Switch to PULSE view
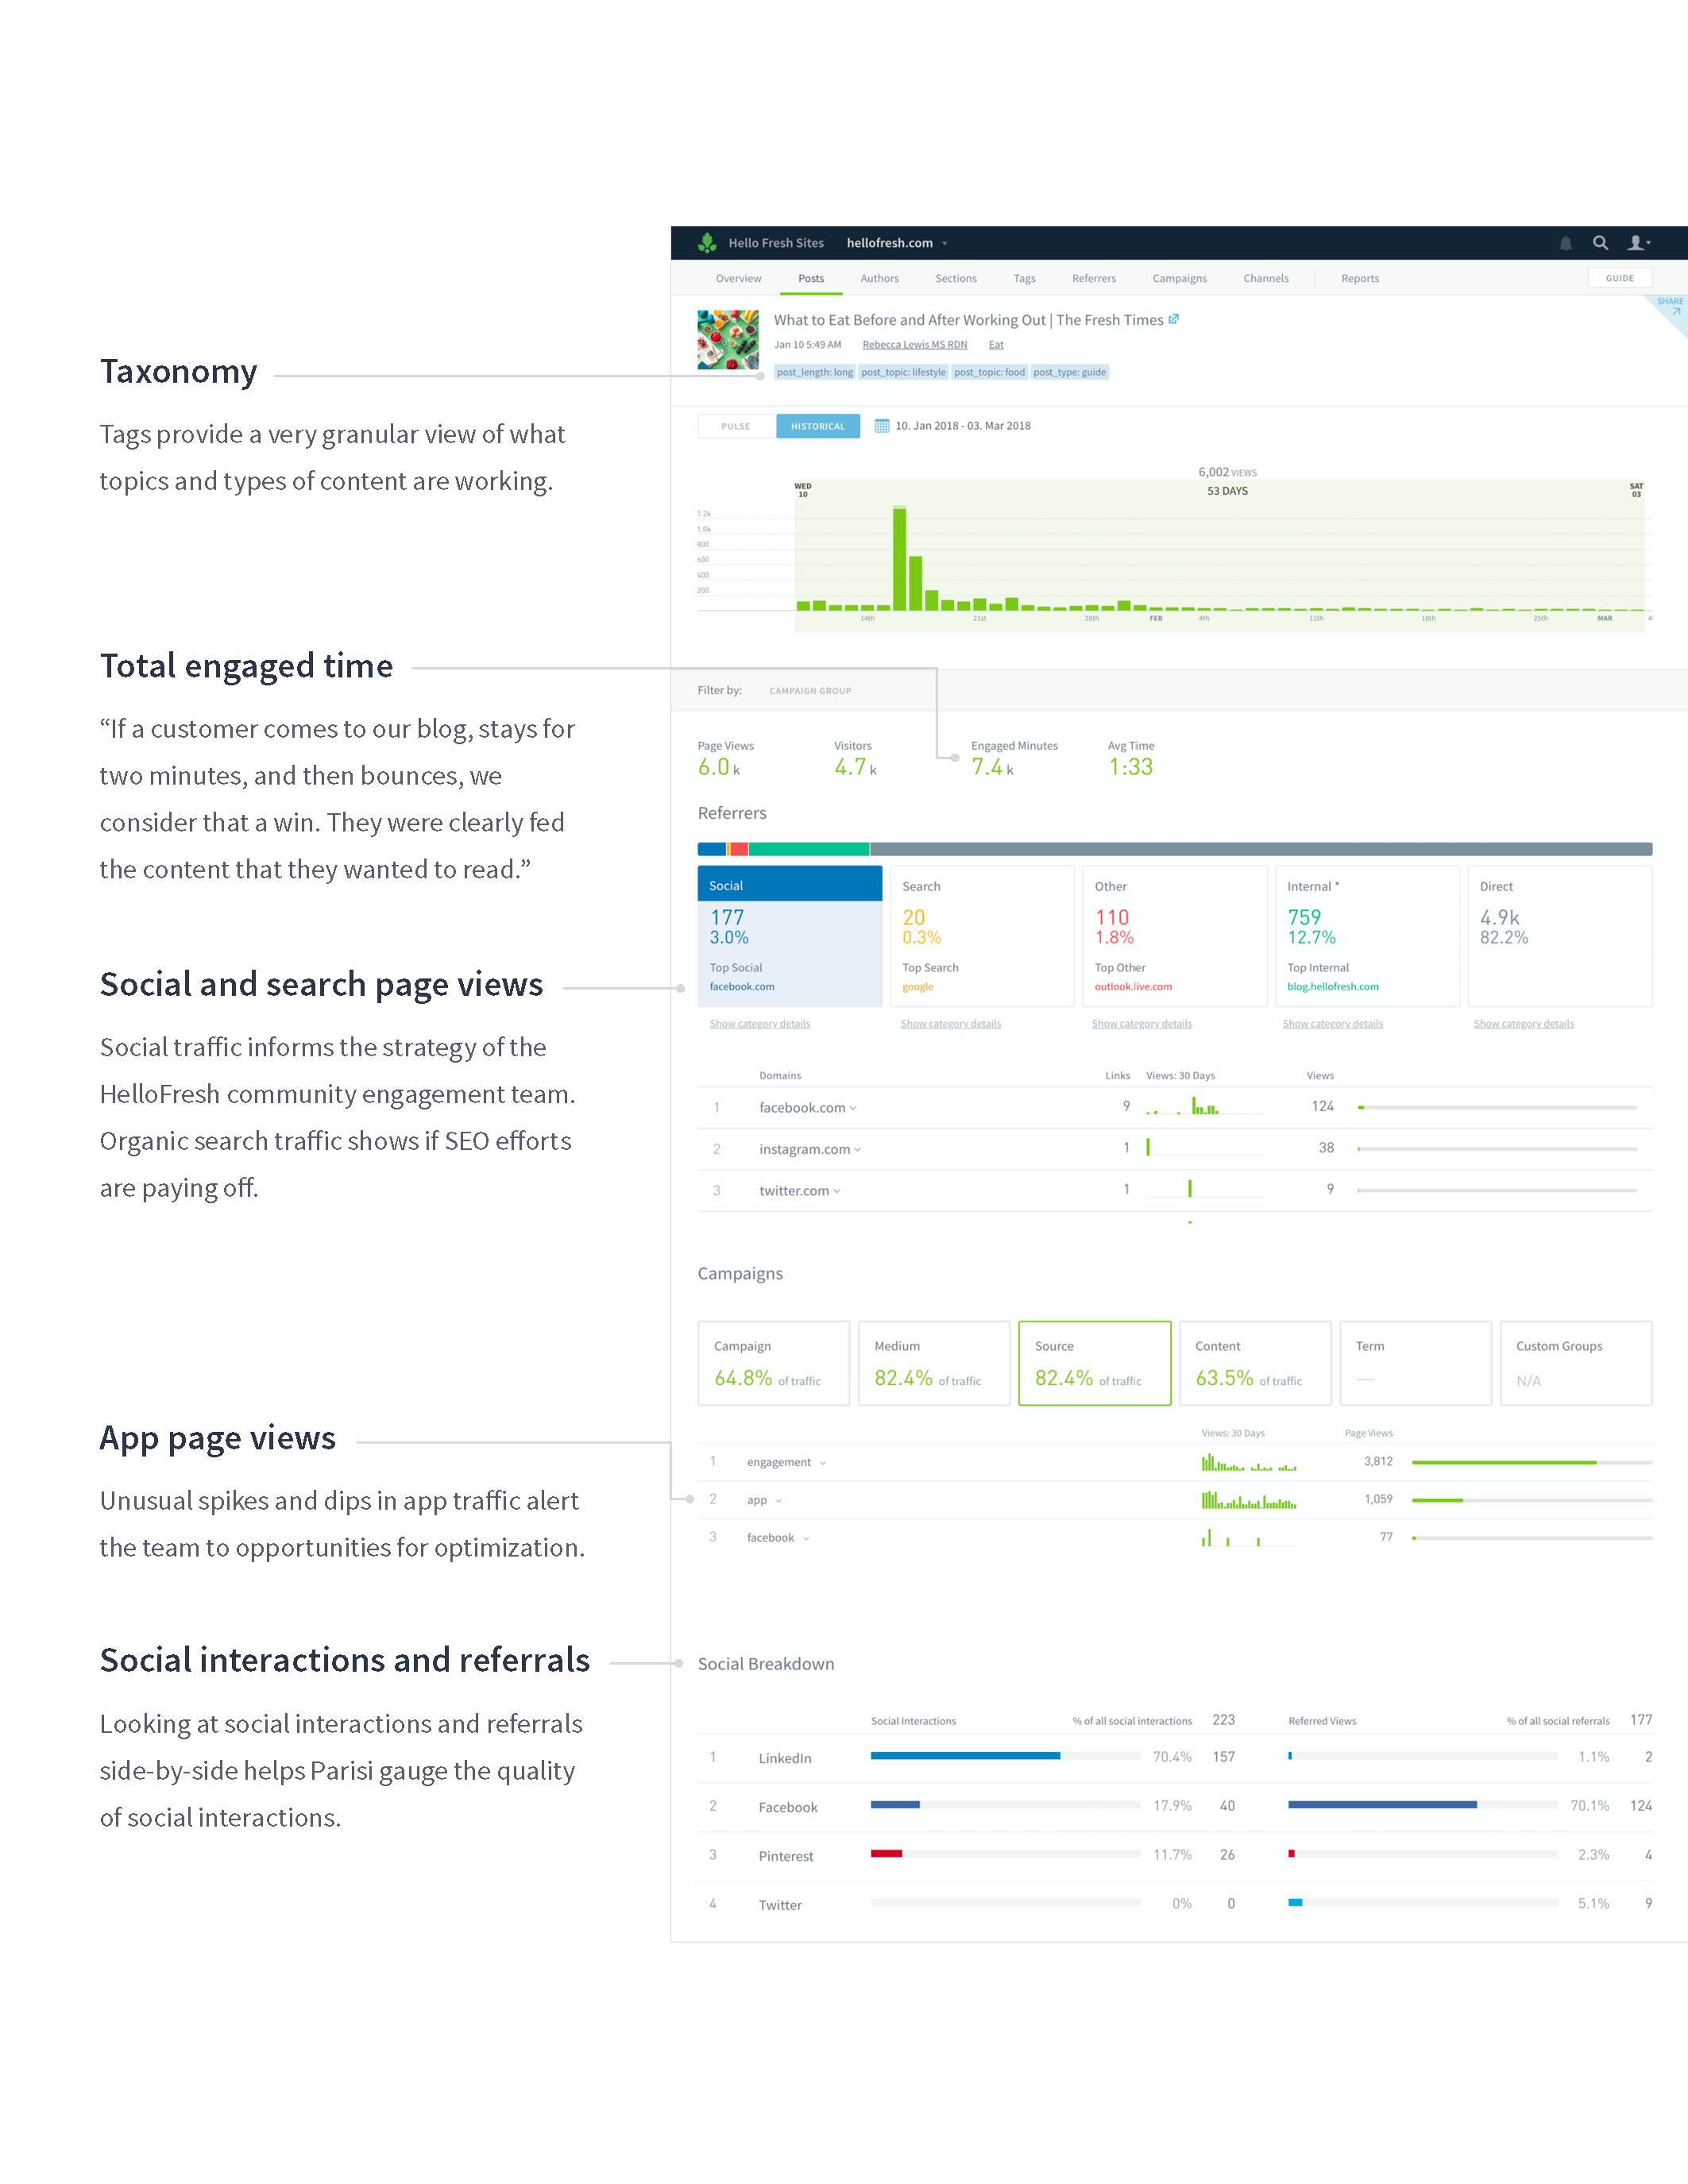The width and height of the screenshot is (1688, 2184). tap(736, 426)
